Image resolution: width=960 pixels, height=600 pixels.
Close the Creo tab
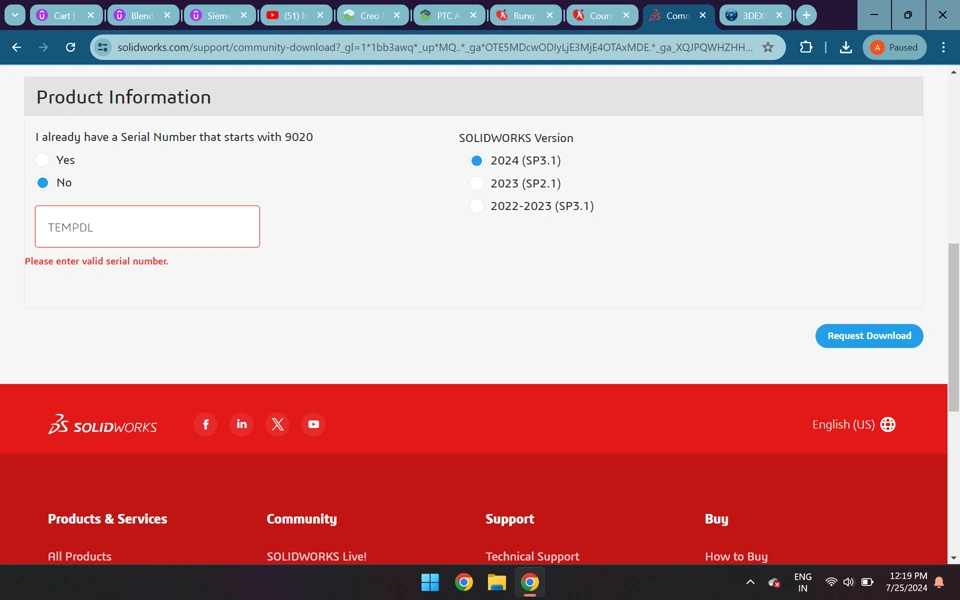pyautogui.click(x=397, y=15)
